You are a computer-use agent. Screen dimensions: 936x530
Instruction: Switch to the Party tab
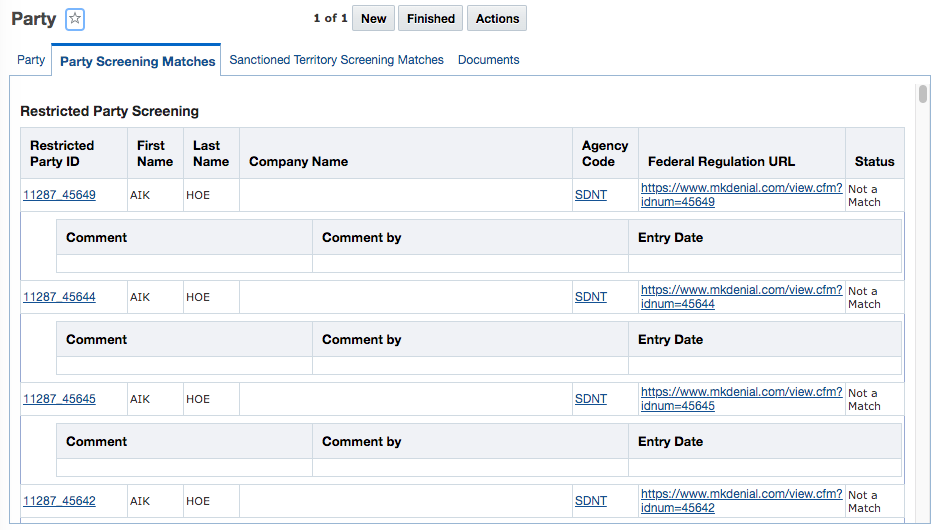pos(31,60)
